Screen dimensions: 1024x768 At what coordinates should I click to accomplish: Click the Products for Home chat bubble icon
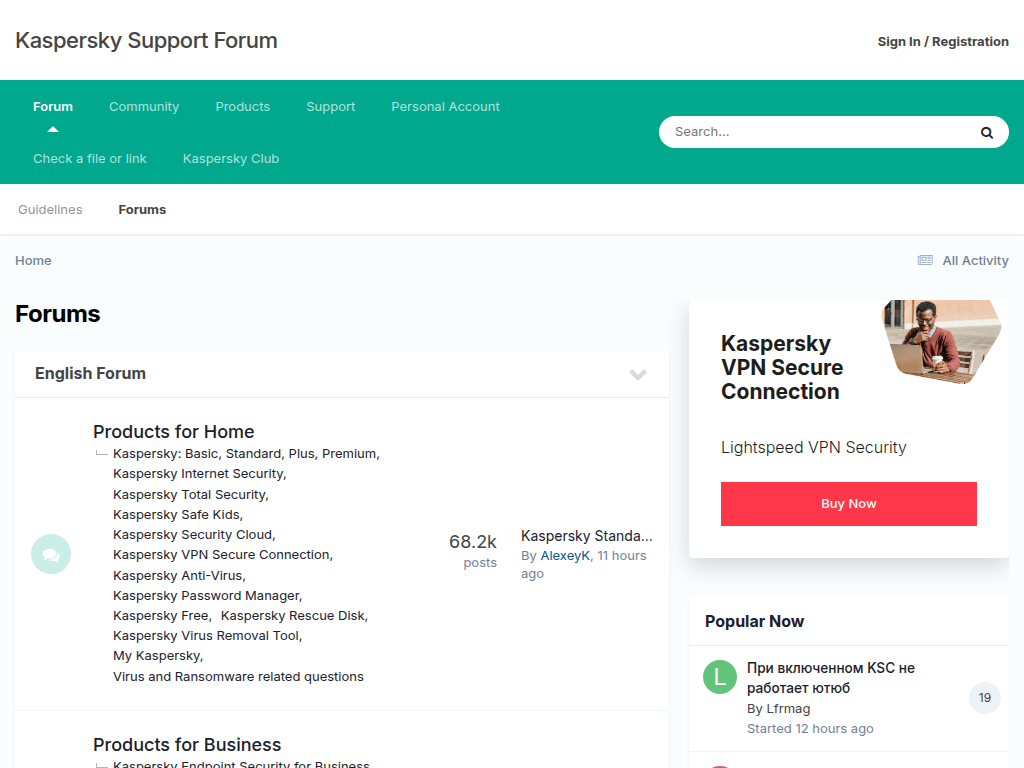51,554
